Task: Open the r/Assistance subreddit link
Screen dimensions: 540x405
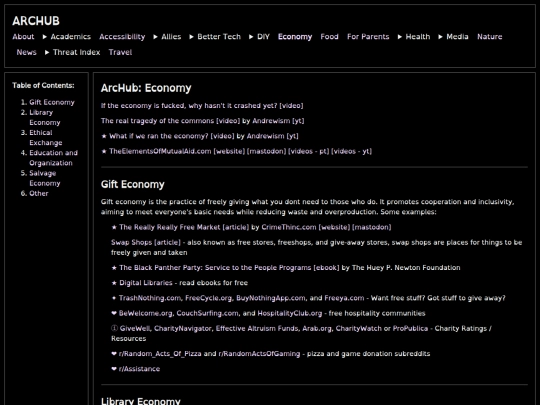Action: coord(139,369)
